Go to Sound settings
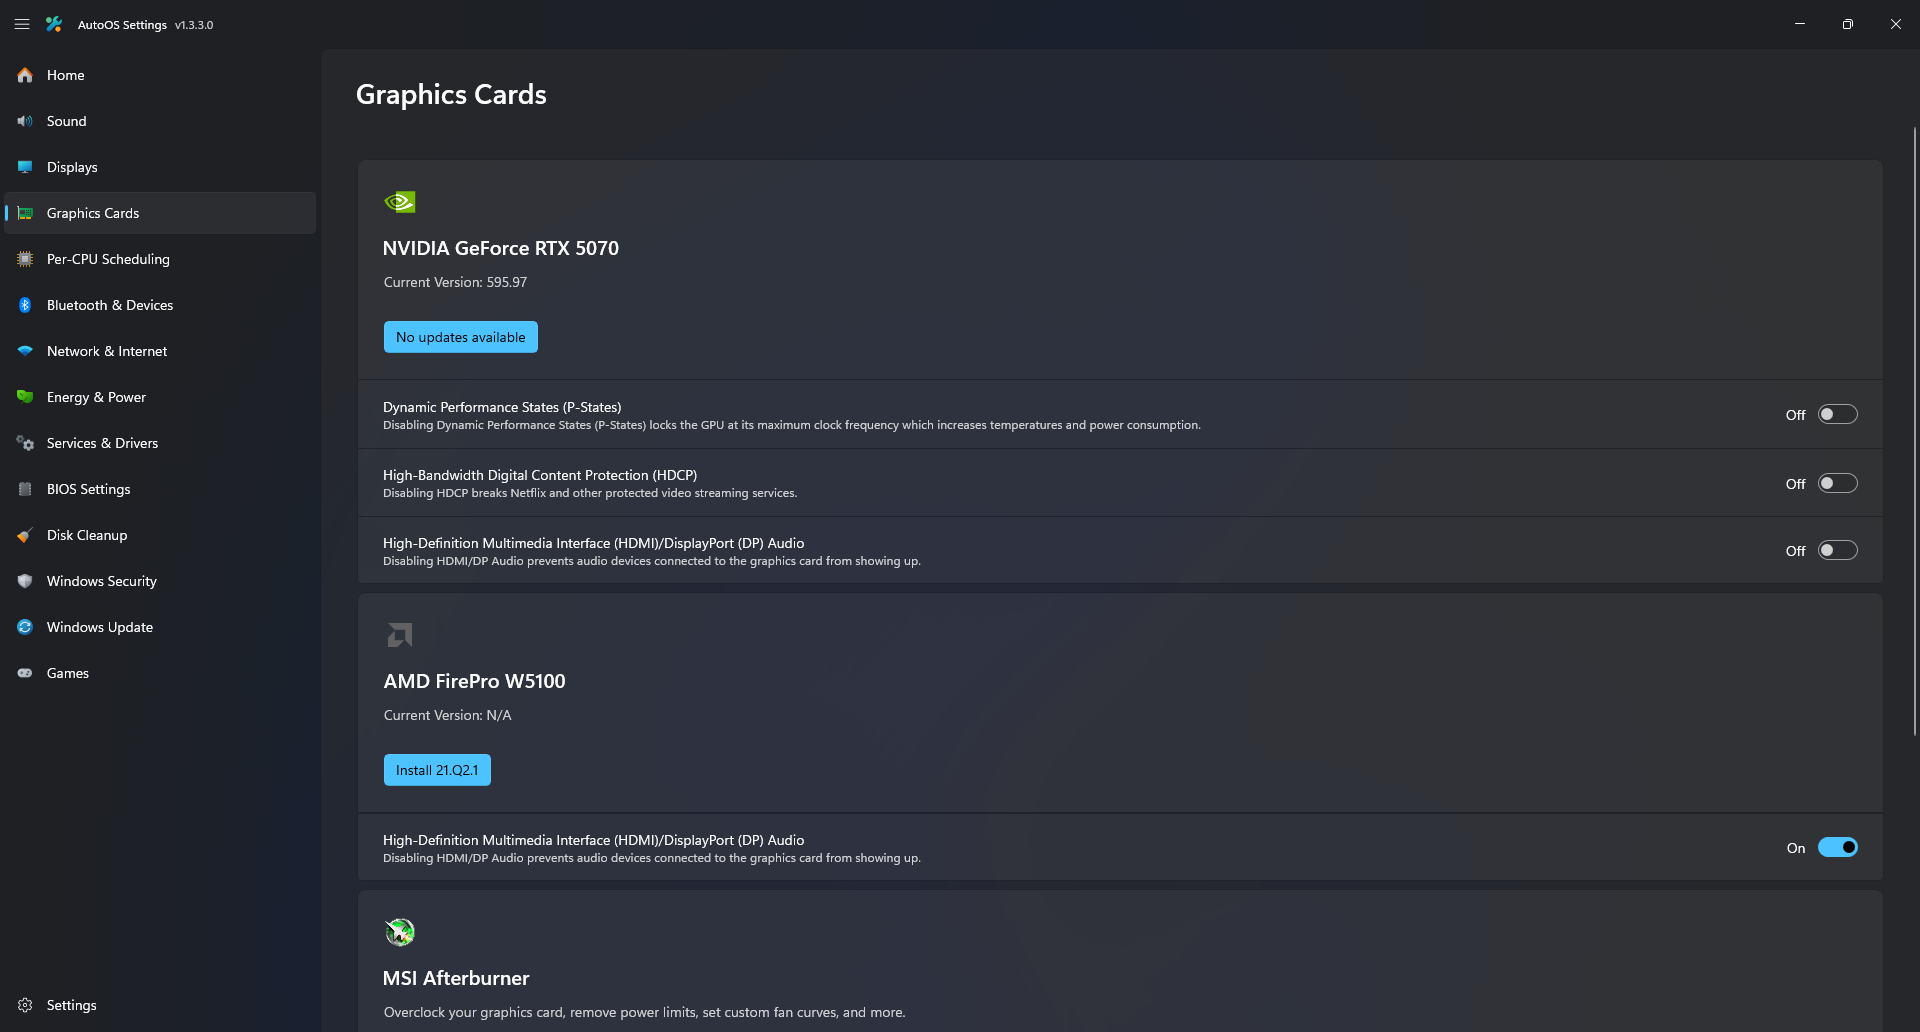The height and width of the screenshot is (1032, 1920). 160,121
